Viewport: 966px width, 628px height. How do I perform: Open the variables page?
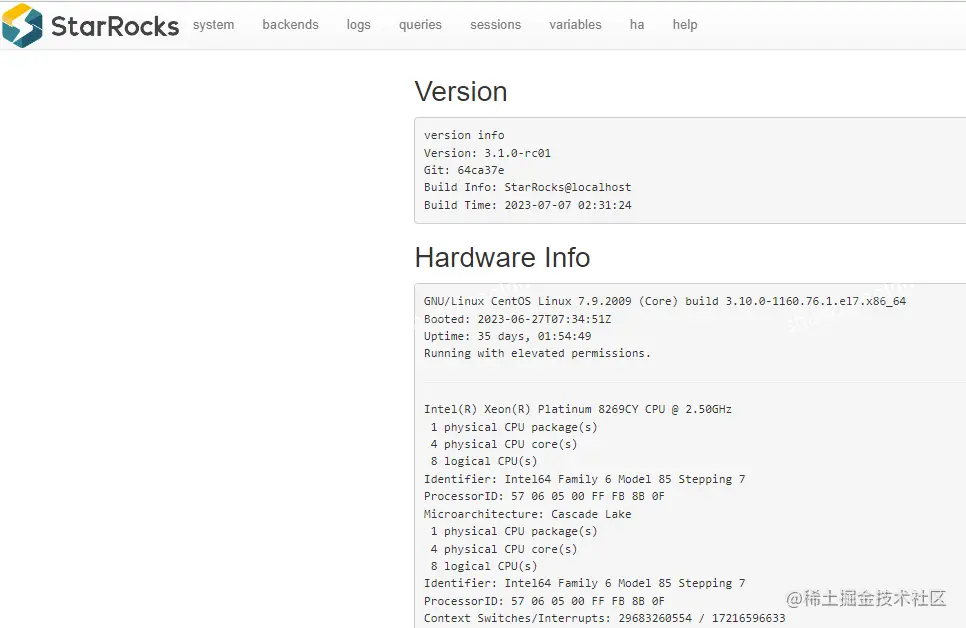[x=575, y=25]
